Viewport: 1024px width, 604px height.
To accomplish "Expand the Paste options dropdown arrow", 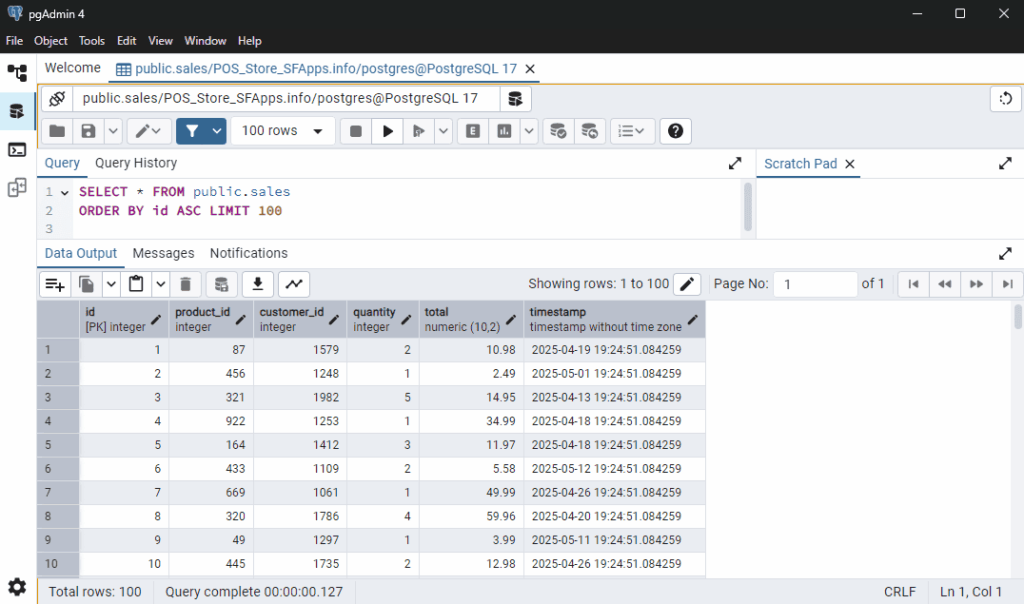I will pos(161,284).
